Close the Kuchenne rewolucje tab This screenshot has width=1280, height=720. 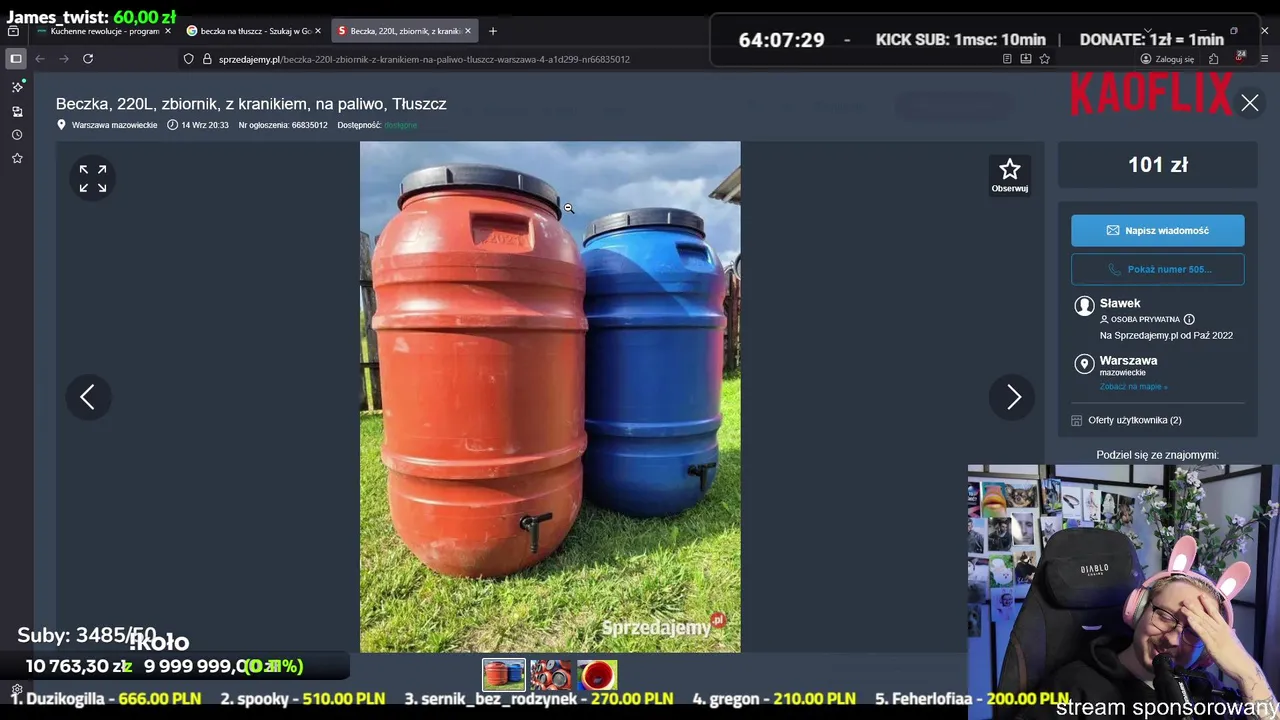tap(168, 31)
